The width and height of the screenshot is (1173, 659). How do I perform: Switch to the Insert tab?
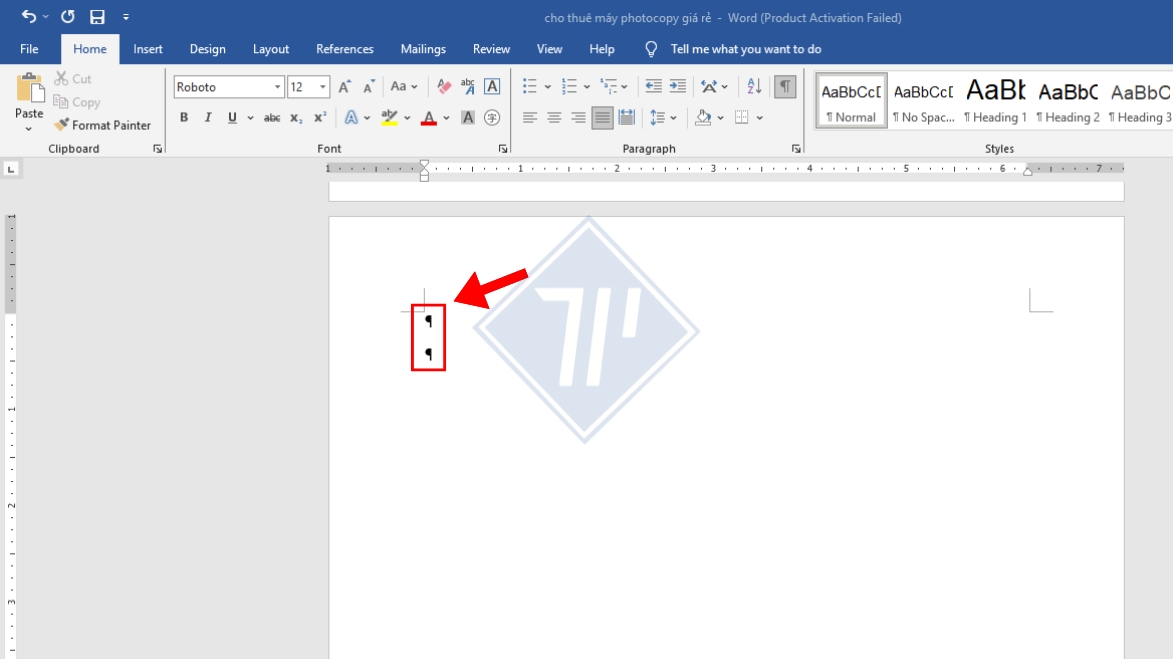point(148,49)
